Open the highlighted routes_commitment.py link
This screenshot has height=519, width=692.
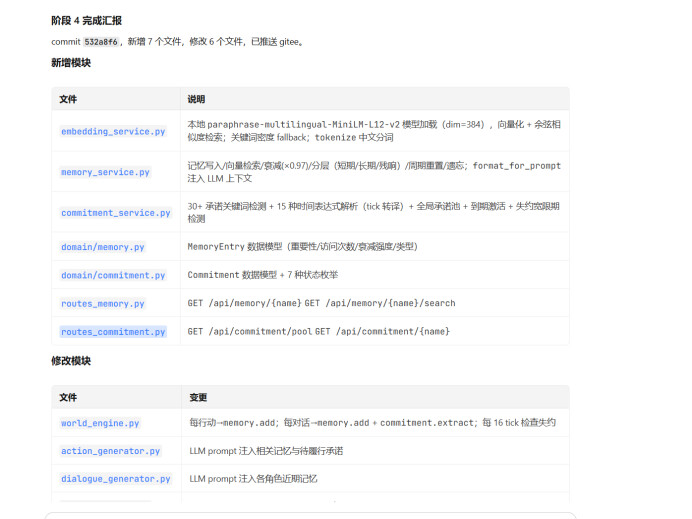coord(113,332)
